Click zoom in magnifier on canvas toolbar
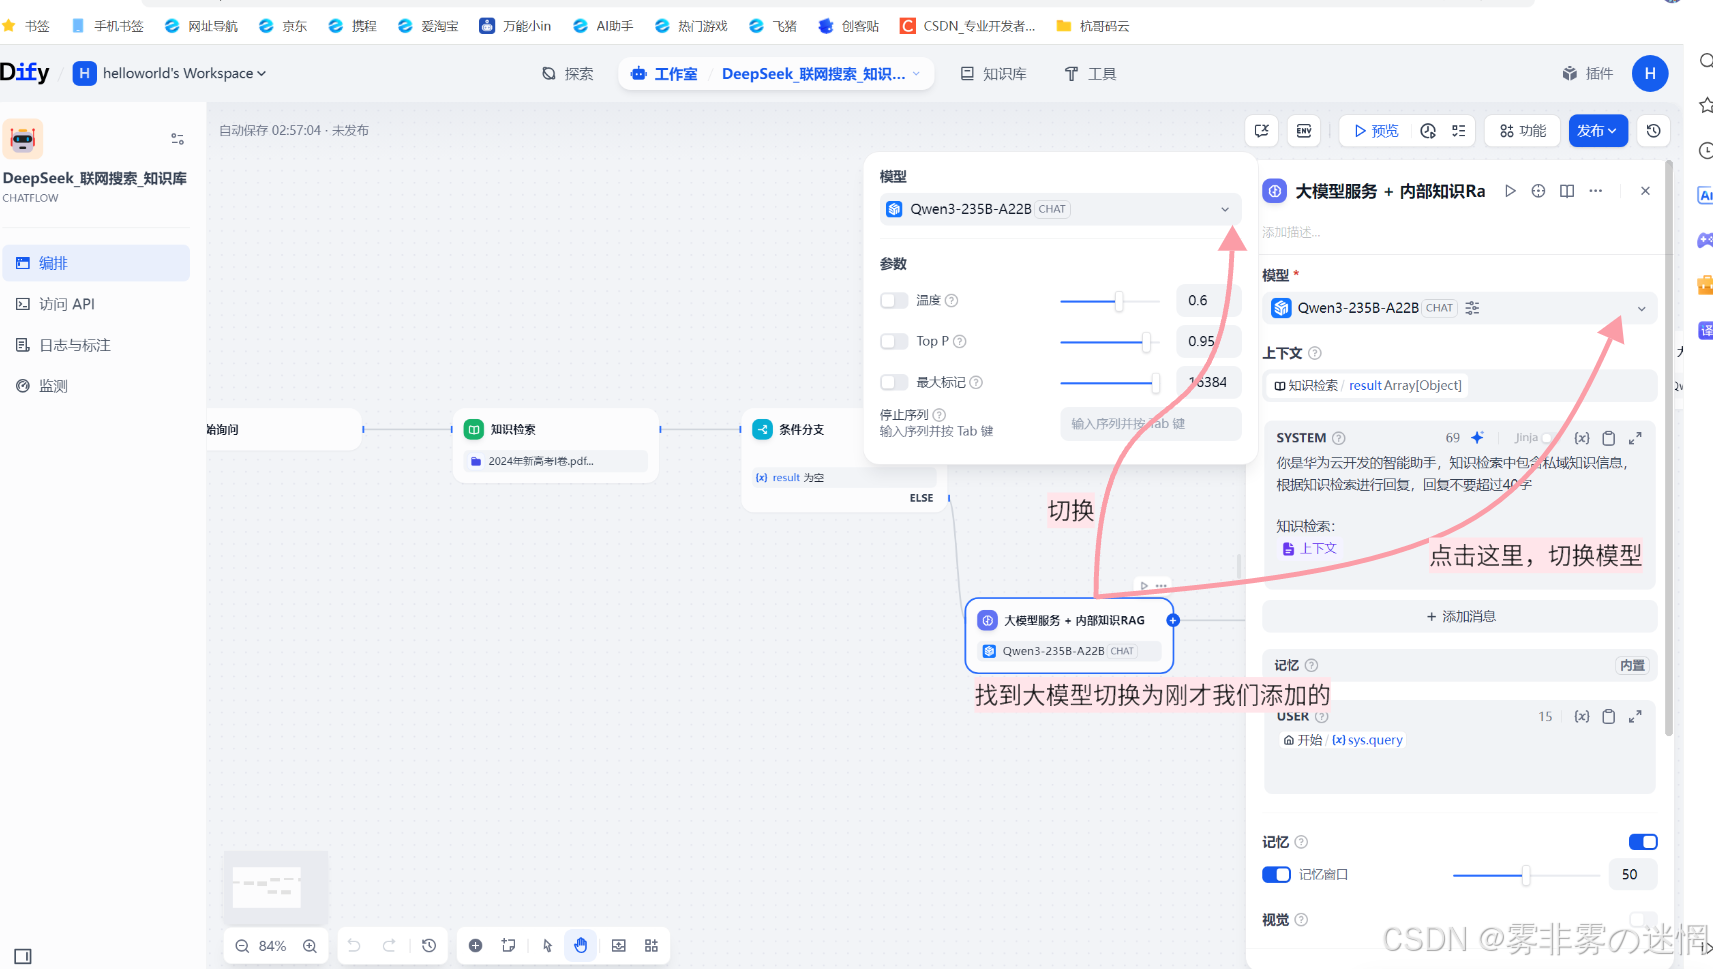The height and width of the screenshot is (969, 1713). click(x=310, y=946)
